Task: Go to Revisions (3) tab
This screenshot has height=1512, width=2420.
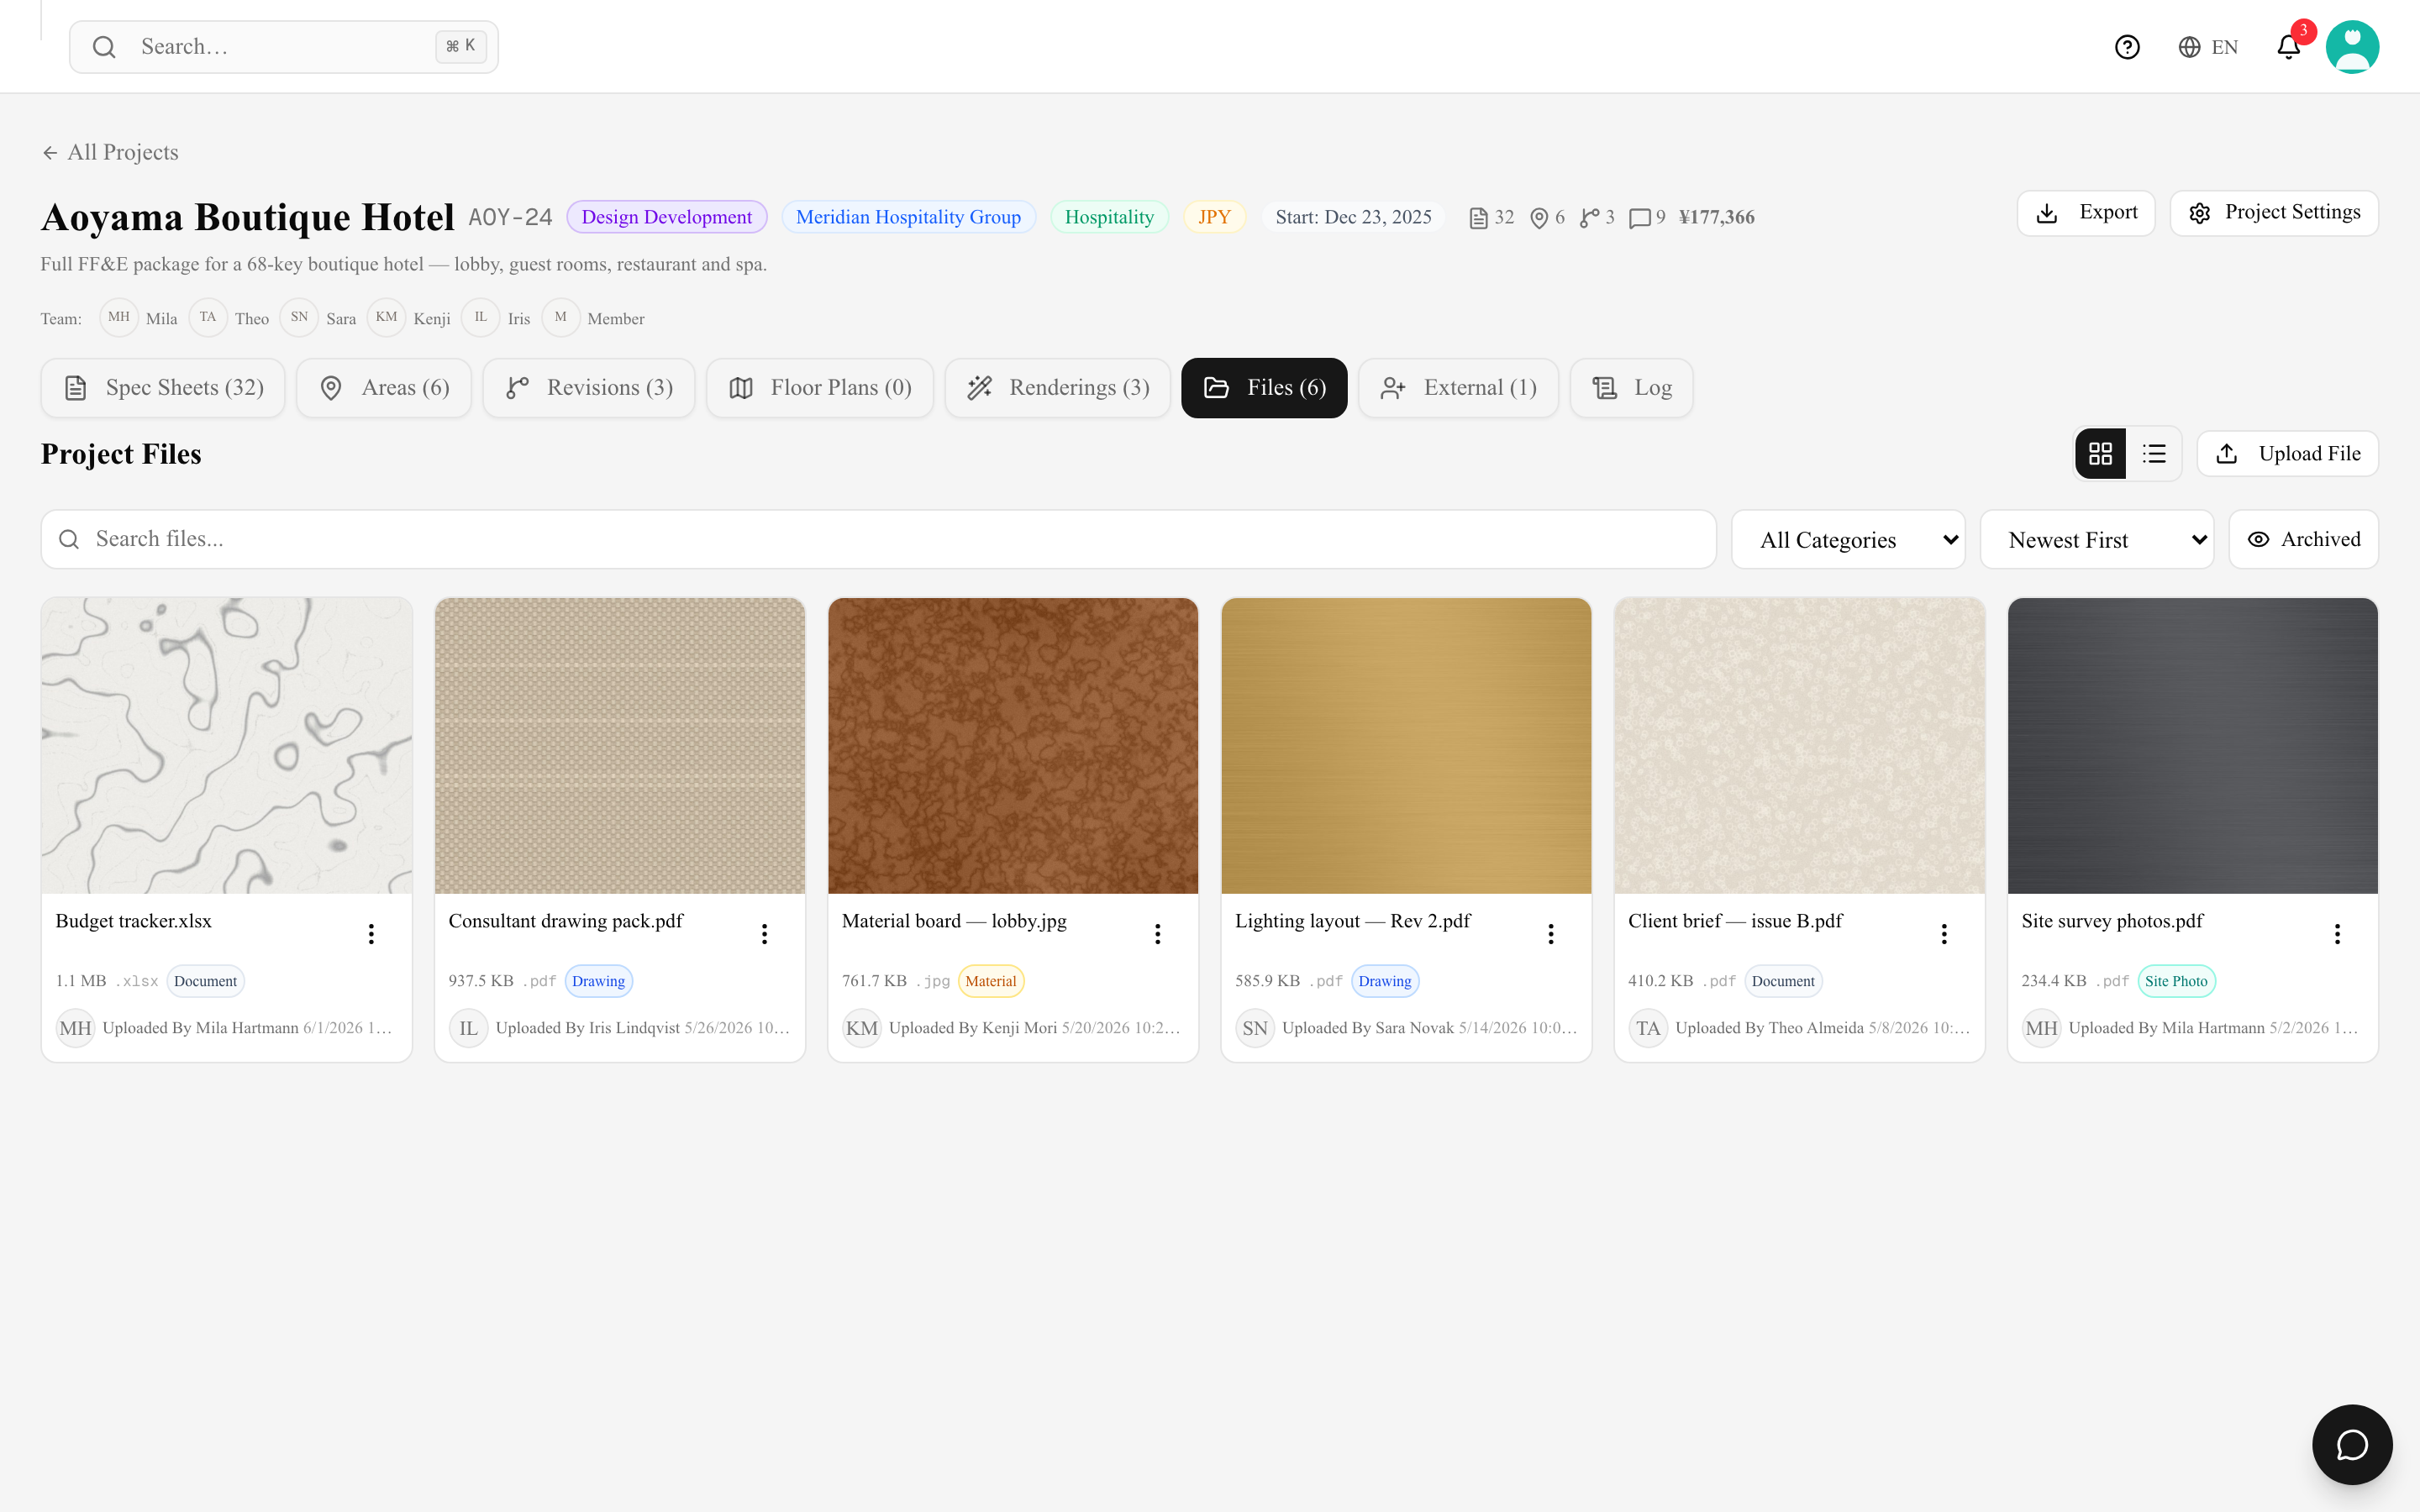Action: pos(589,388)
